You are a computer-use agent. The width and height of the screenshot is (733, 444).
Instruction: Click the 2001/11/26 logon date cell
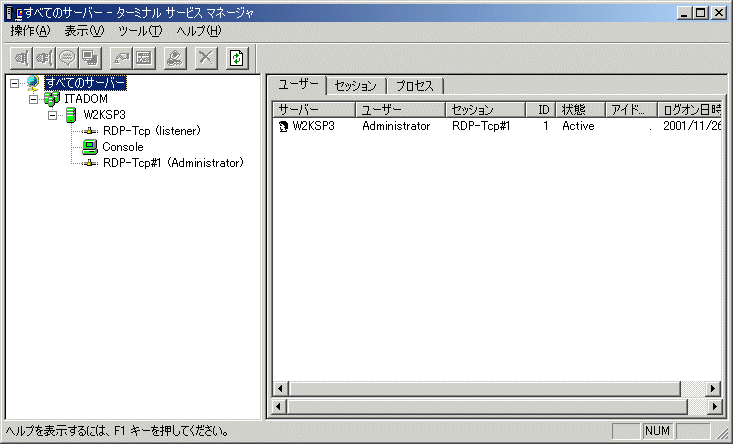[692, 126]
